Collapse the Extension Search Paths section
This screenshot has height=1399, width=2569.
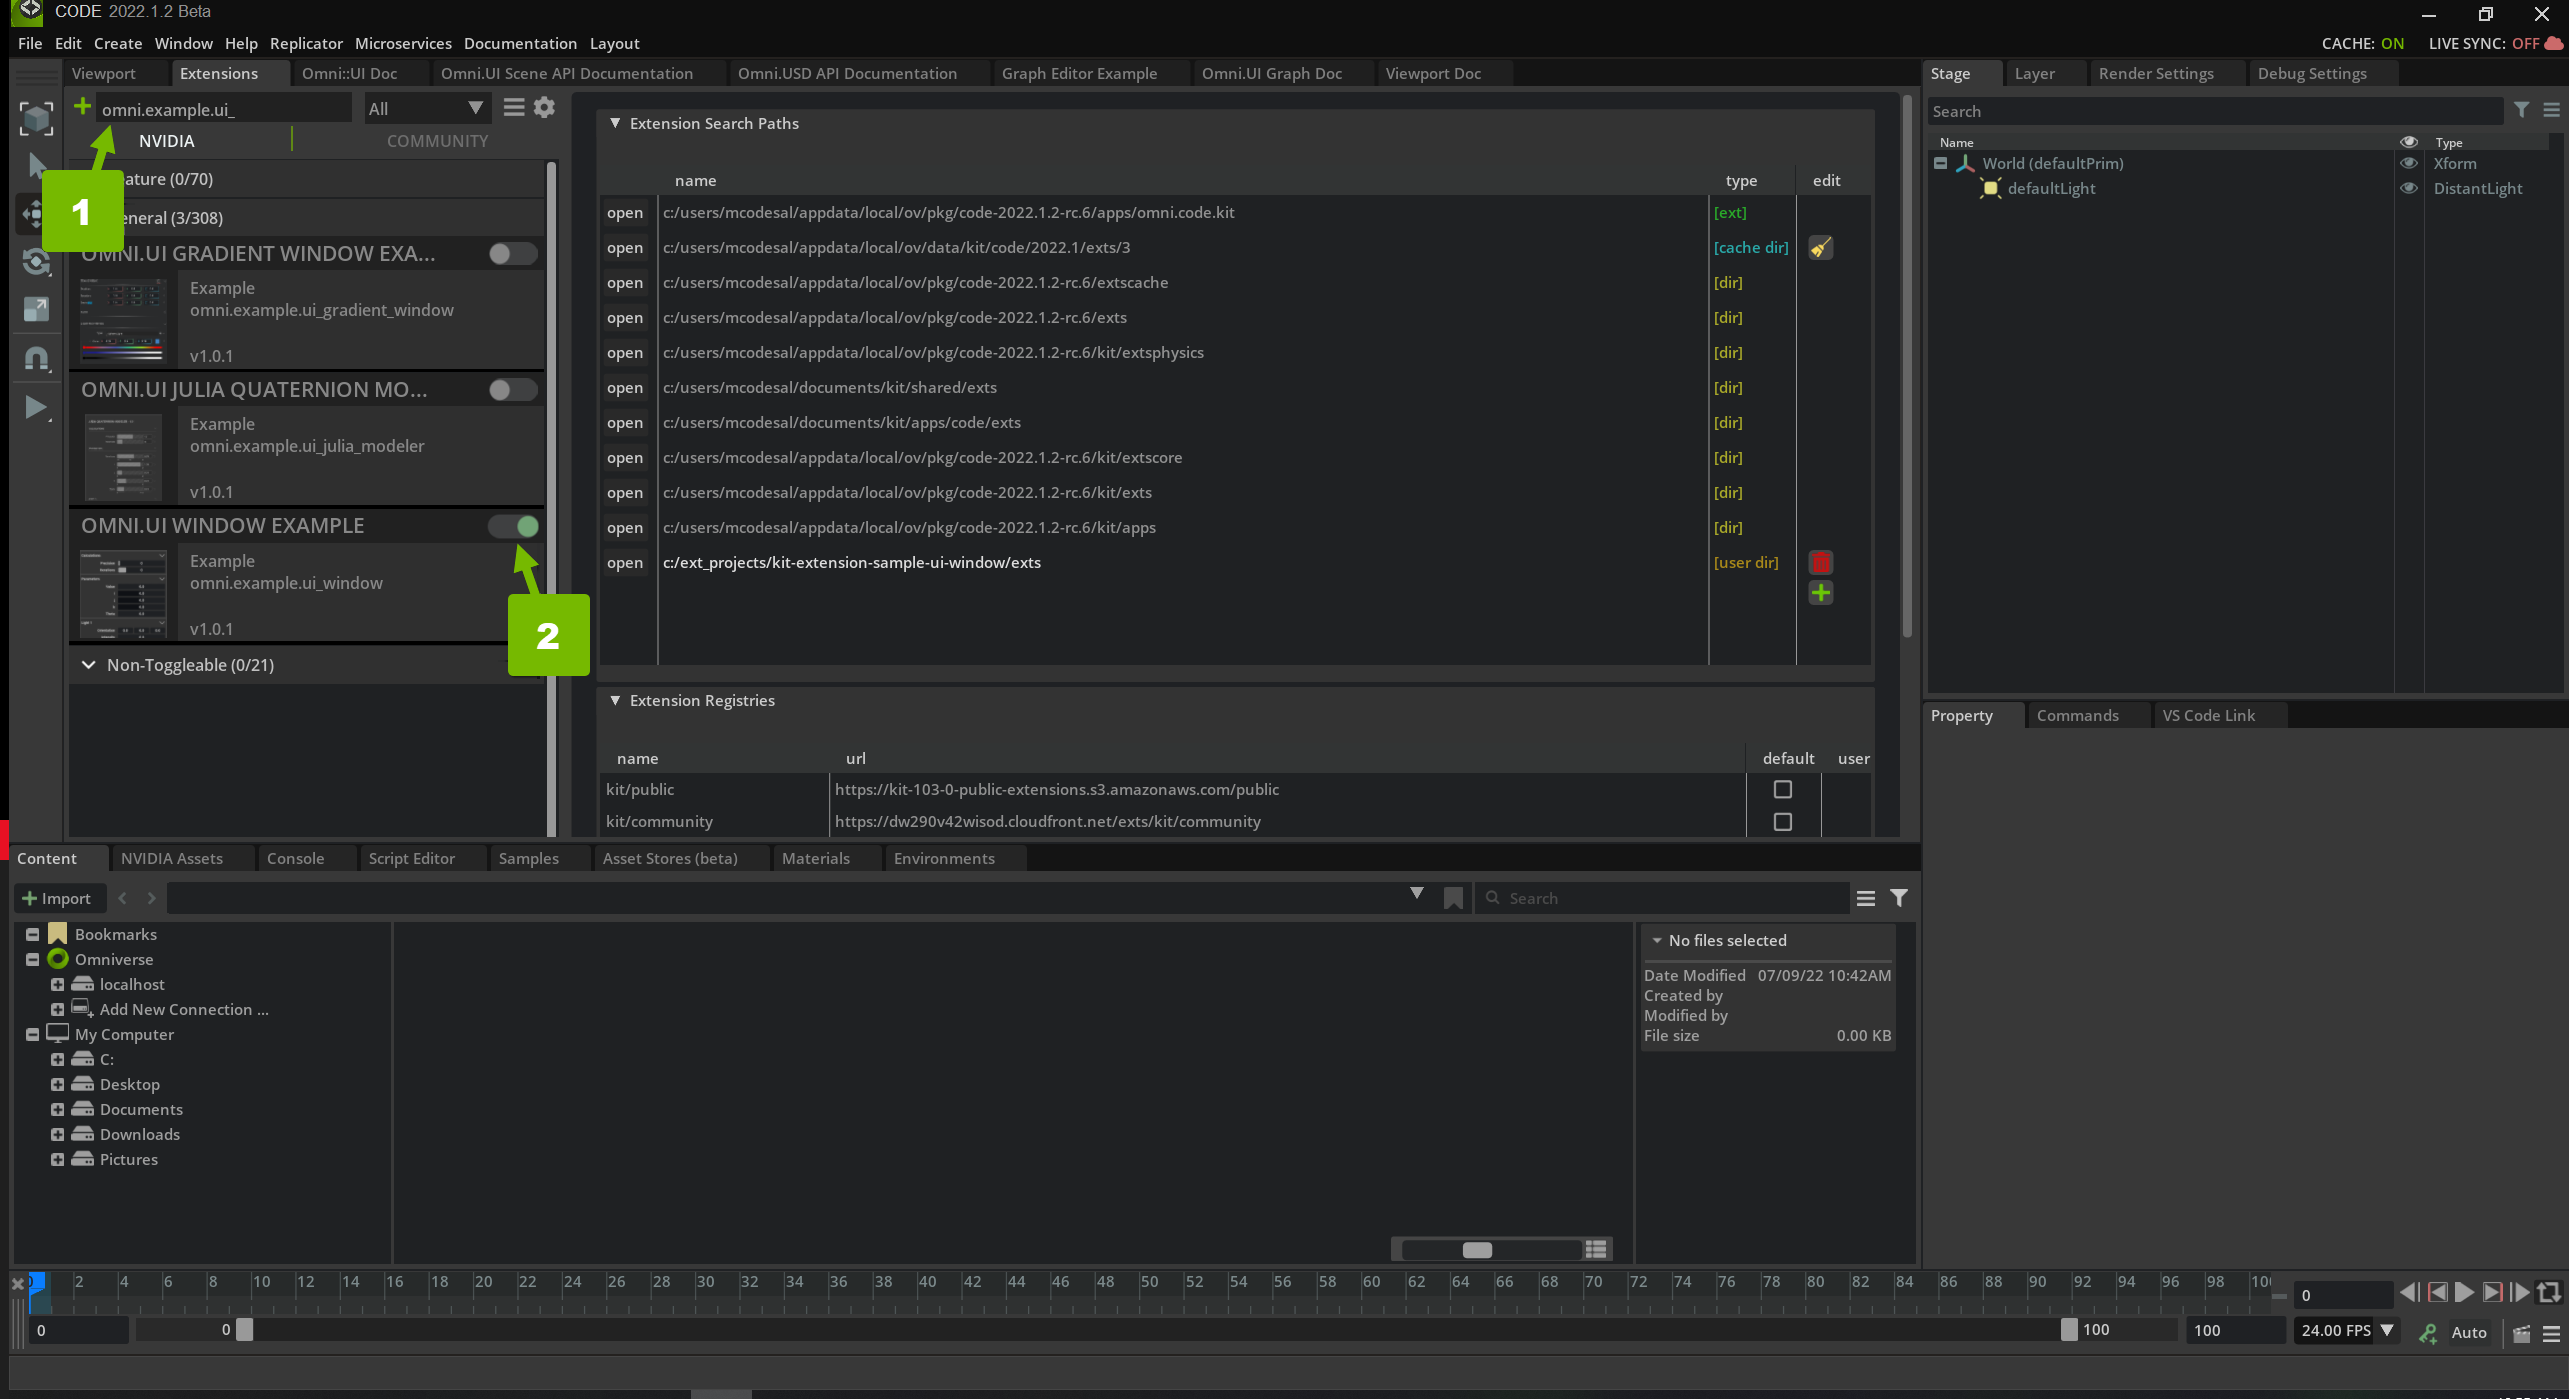coord(615,123)
